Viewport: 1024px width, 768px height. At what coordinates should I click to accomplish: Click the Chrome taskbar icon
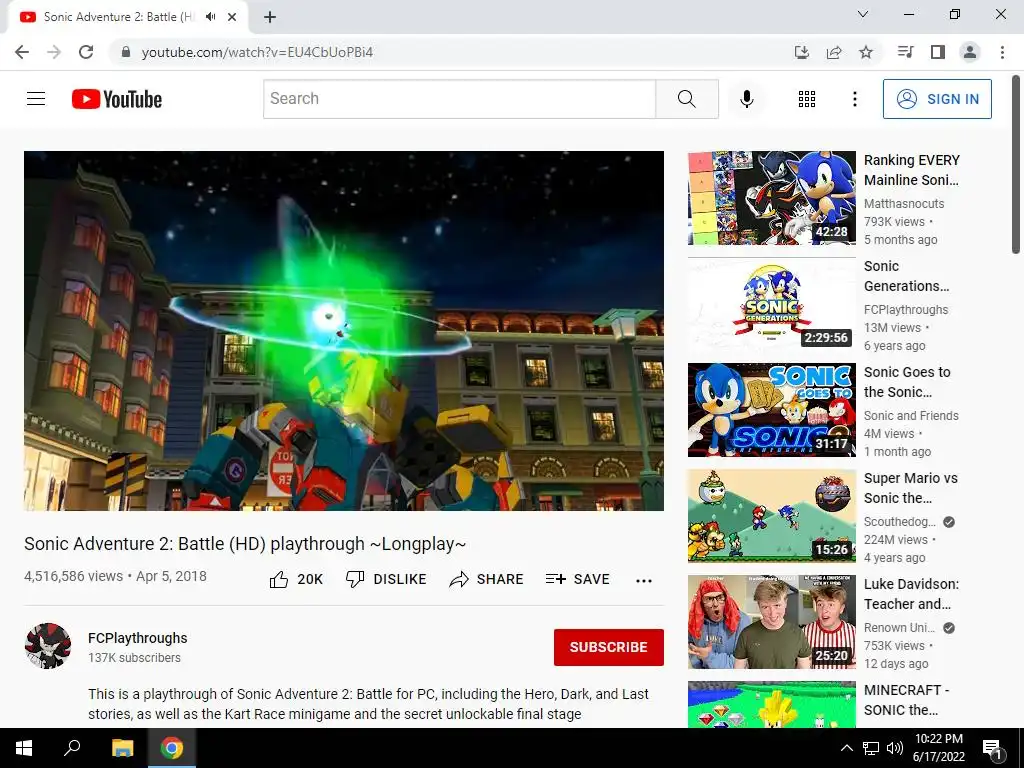(172, 748)
